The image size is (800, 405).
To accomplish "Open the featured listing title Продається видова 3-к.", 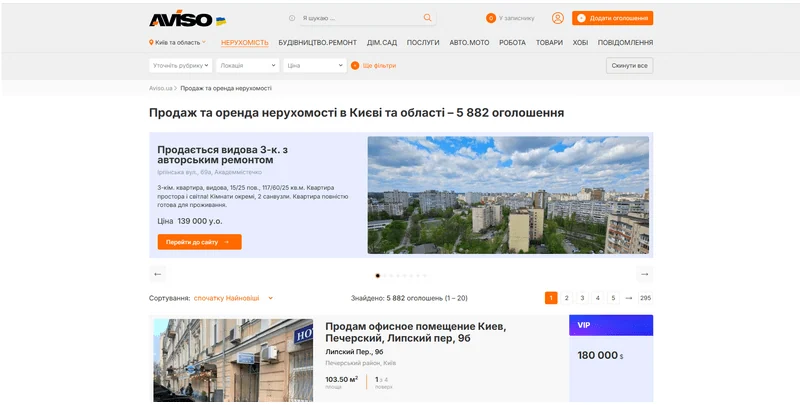I will tap(222, 155).
